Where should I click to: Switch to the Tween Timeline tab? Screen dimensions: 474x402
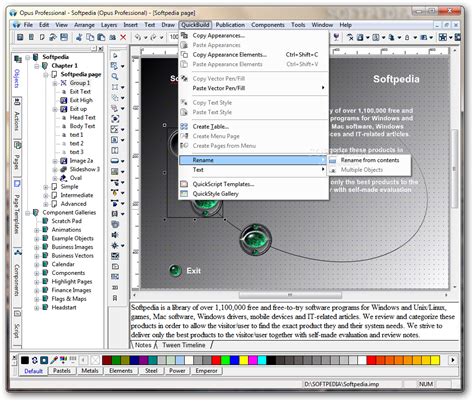point(184,345)
